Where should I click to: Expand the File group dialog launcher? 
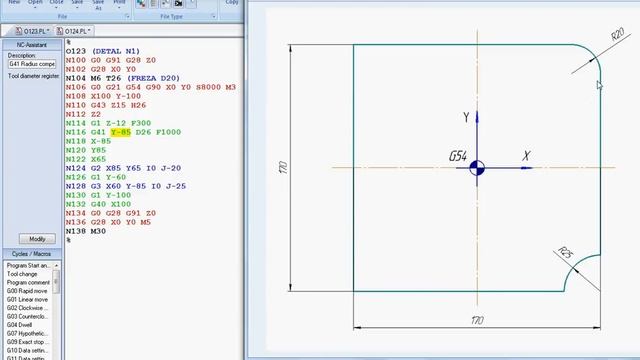click(127, 16)
